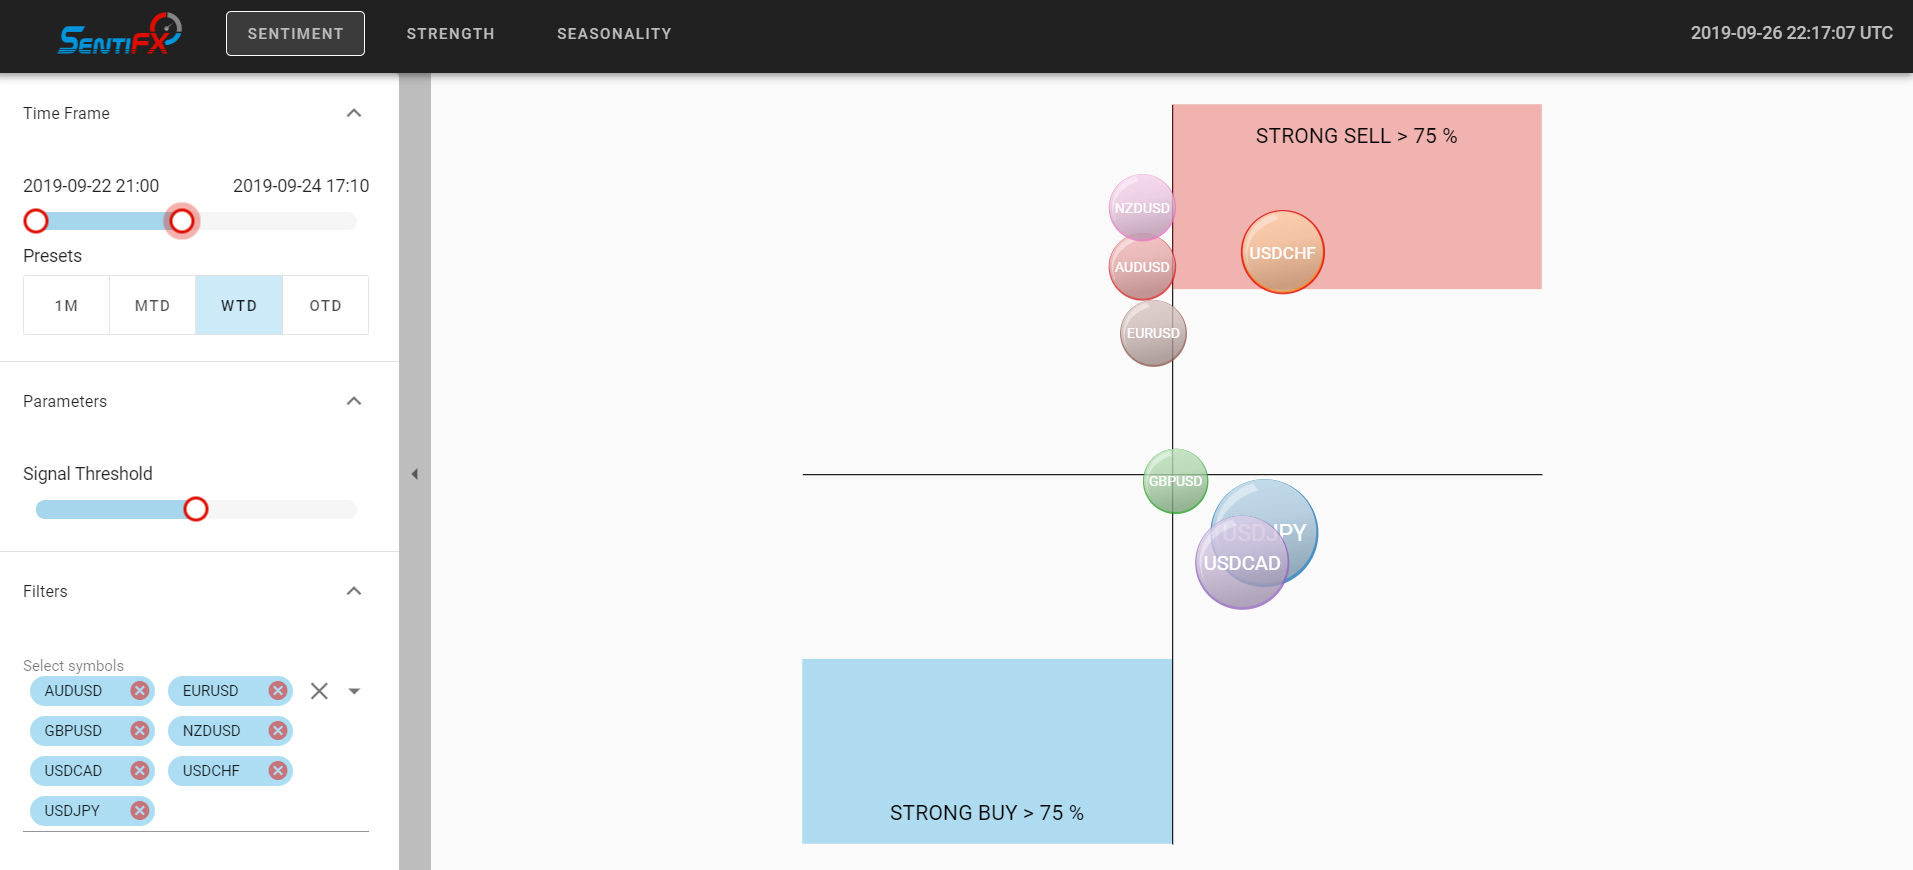
Task: Switch to the Seasonality tab
Action: pos(614,34)
